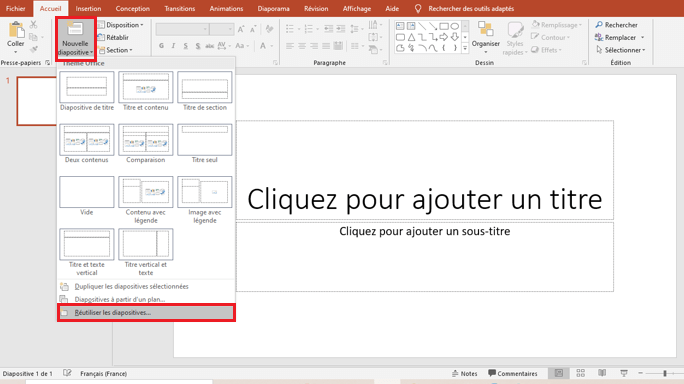Viewport: 684px width, 384px height.
Task: Select the ellipse shape
Action: (x=455, y=26)
